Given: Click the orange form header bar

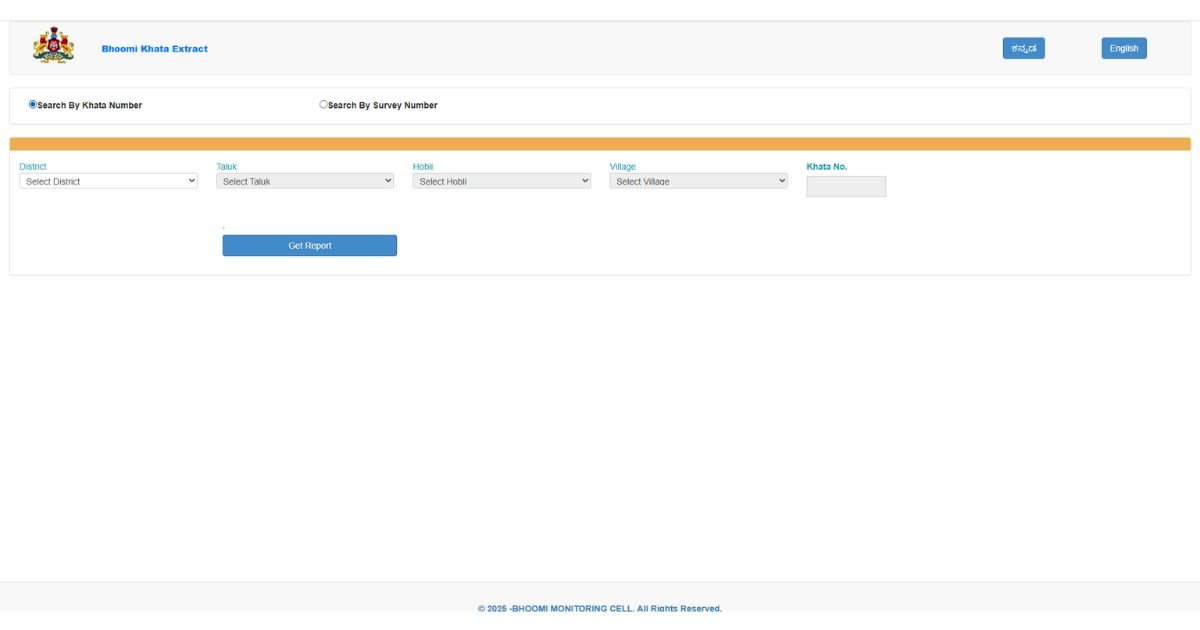Looking at the screenshot, I should click(600, 144).
